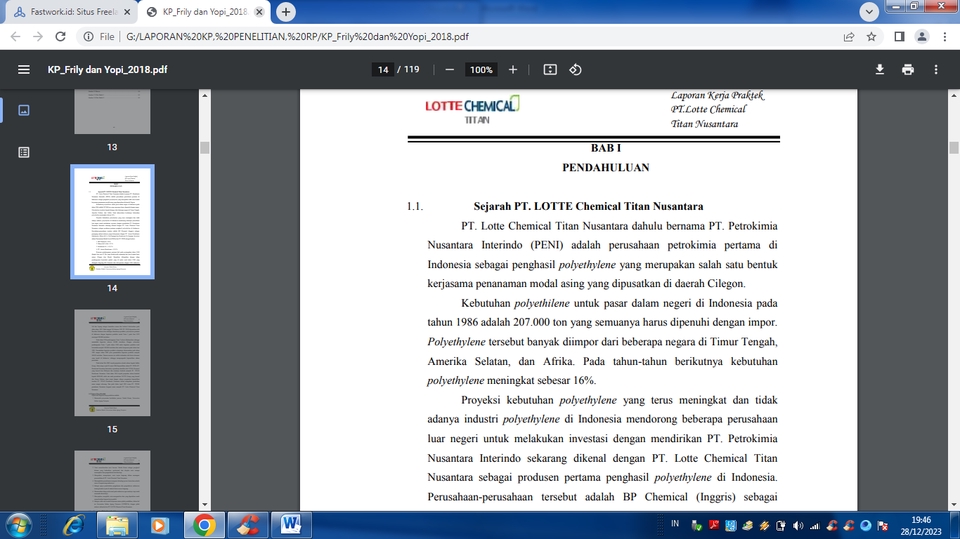Click the zoom out minus icon
This screenshot has width=960, height=539.
tap(449, 70)
